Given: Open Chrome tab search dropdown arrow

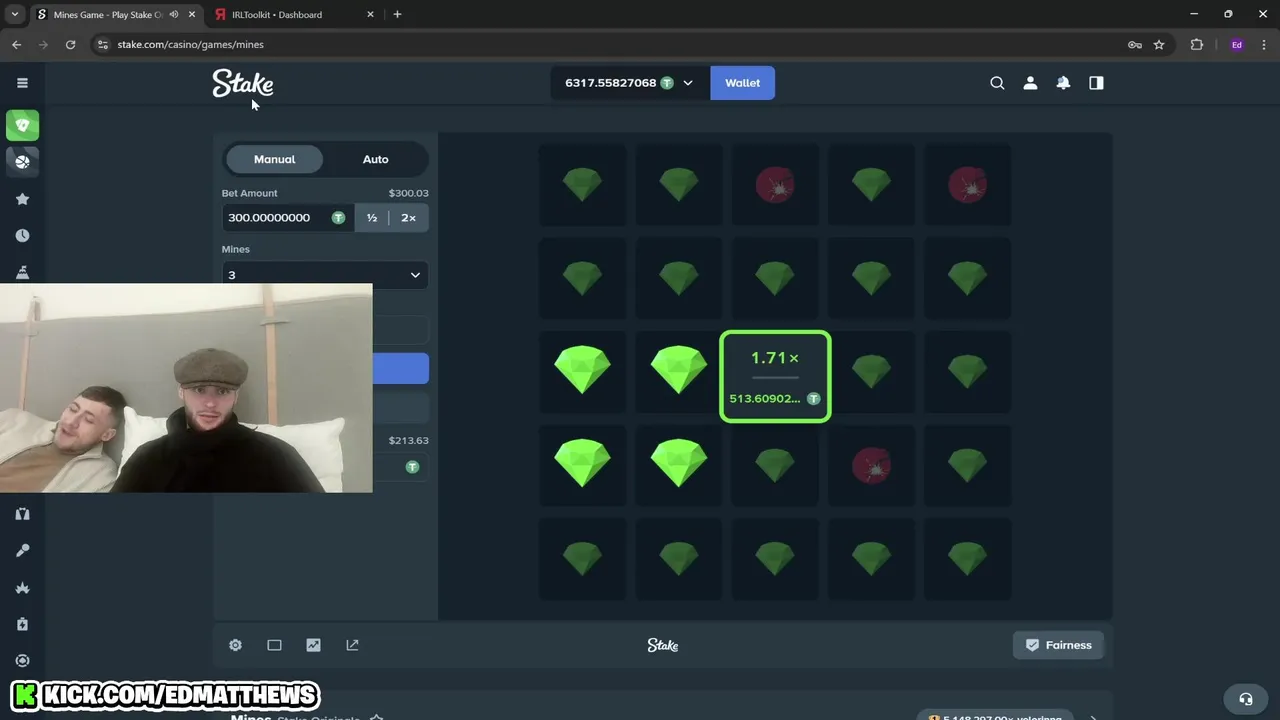Looking at the screenshot, I should click(14, 14).
